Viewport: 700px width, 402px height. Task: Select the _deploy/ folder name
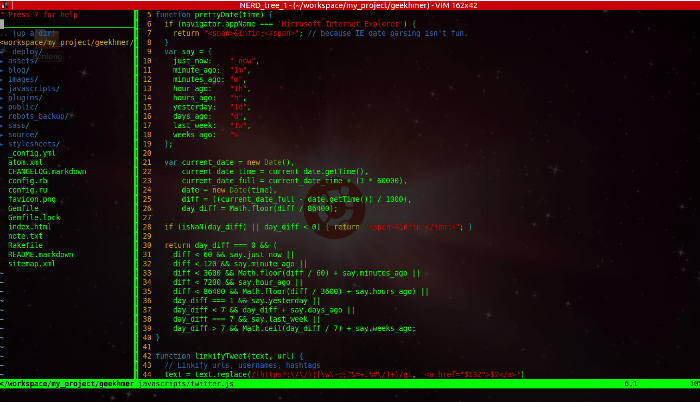(x=25, y=52)
